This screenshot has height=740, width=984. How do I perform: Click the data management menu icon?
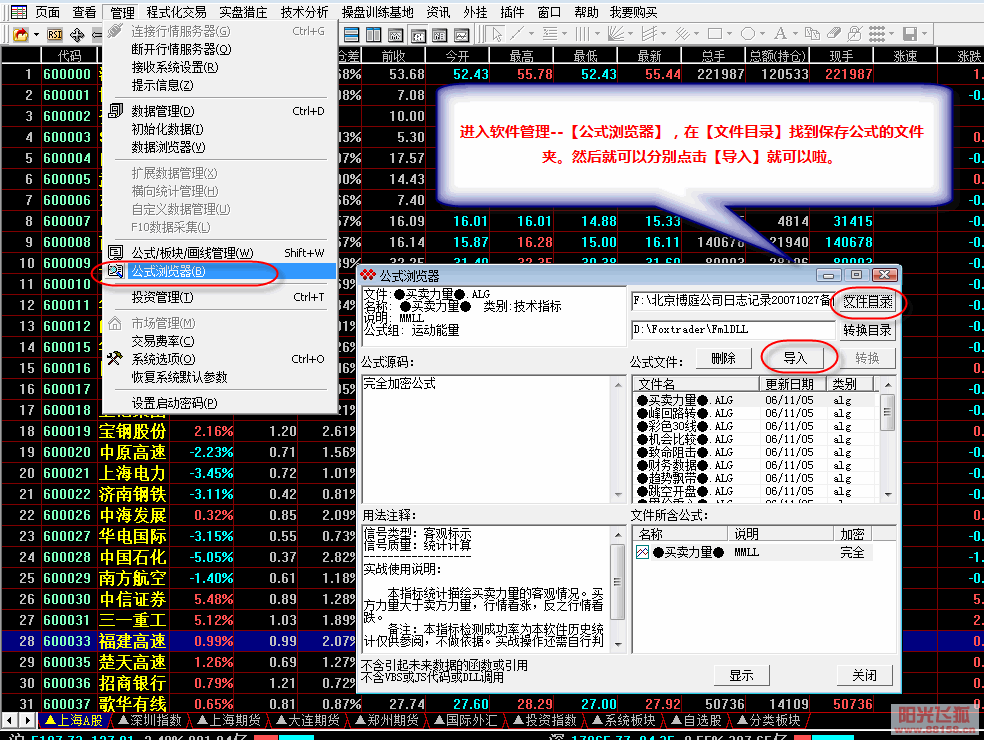[115, 111]
